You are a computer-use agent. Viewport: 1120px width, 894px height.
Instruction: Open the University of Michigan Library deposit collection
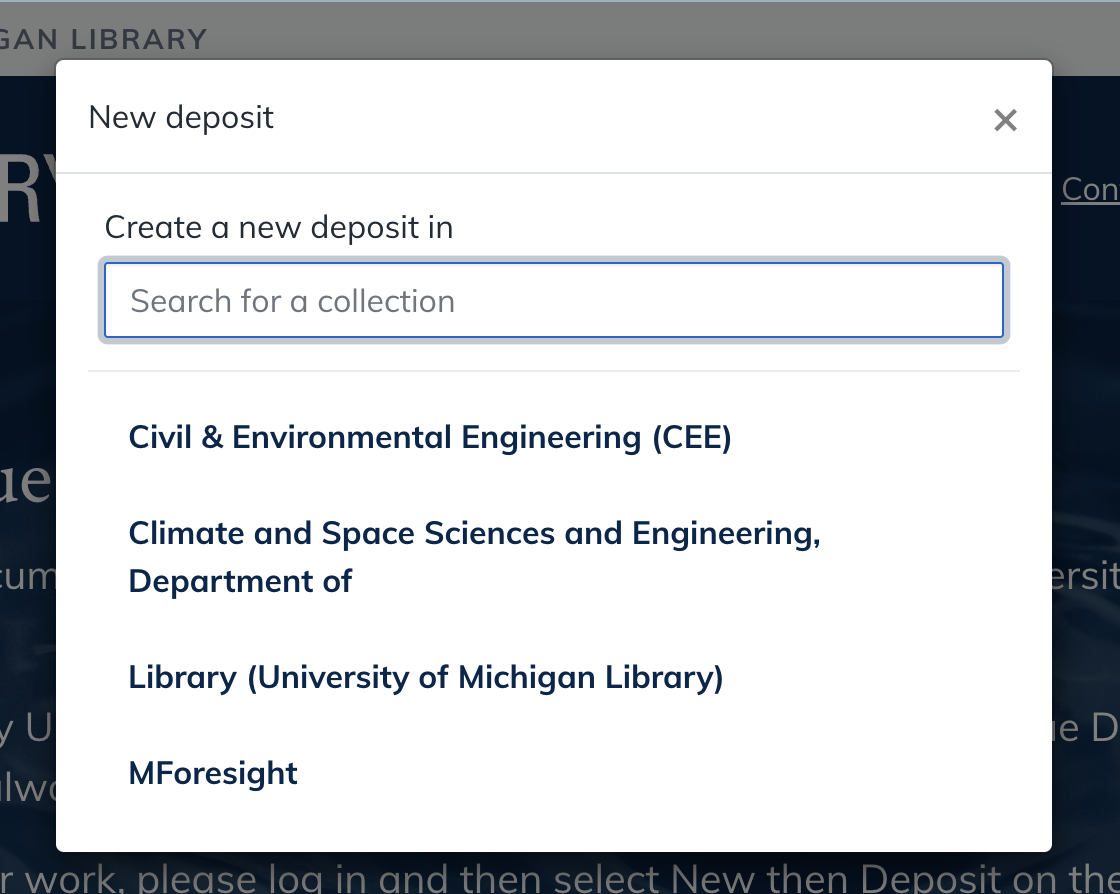(425, 677)
